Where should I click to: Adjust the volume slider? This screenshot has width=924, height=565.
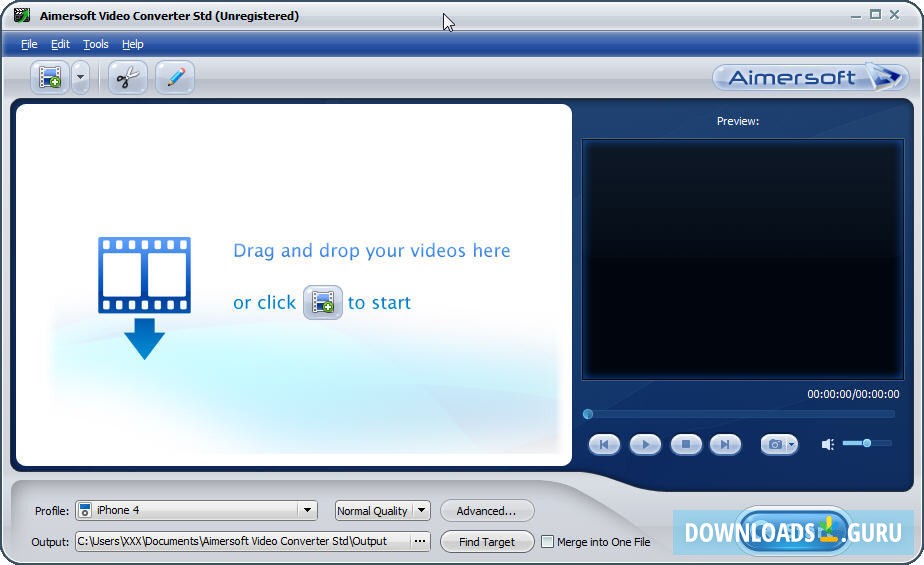point(867,443)
